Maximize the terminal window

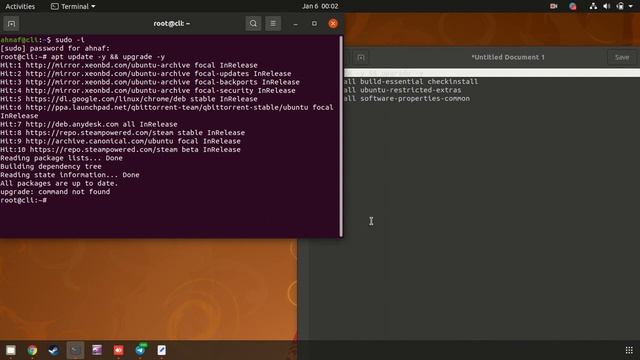314,24
